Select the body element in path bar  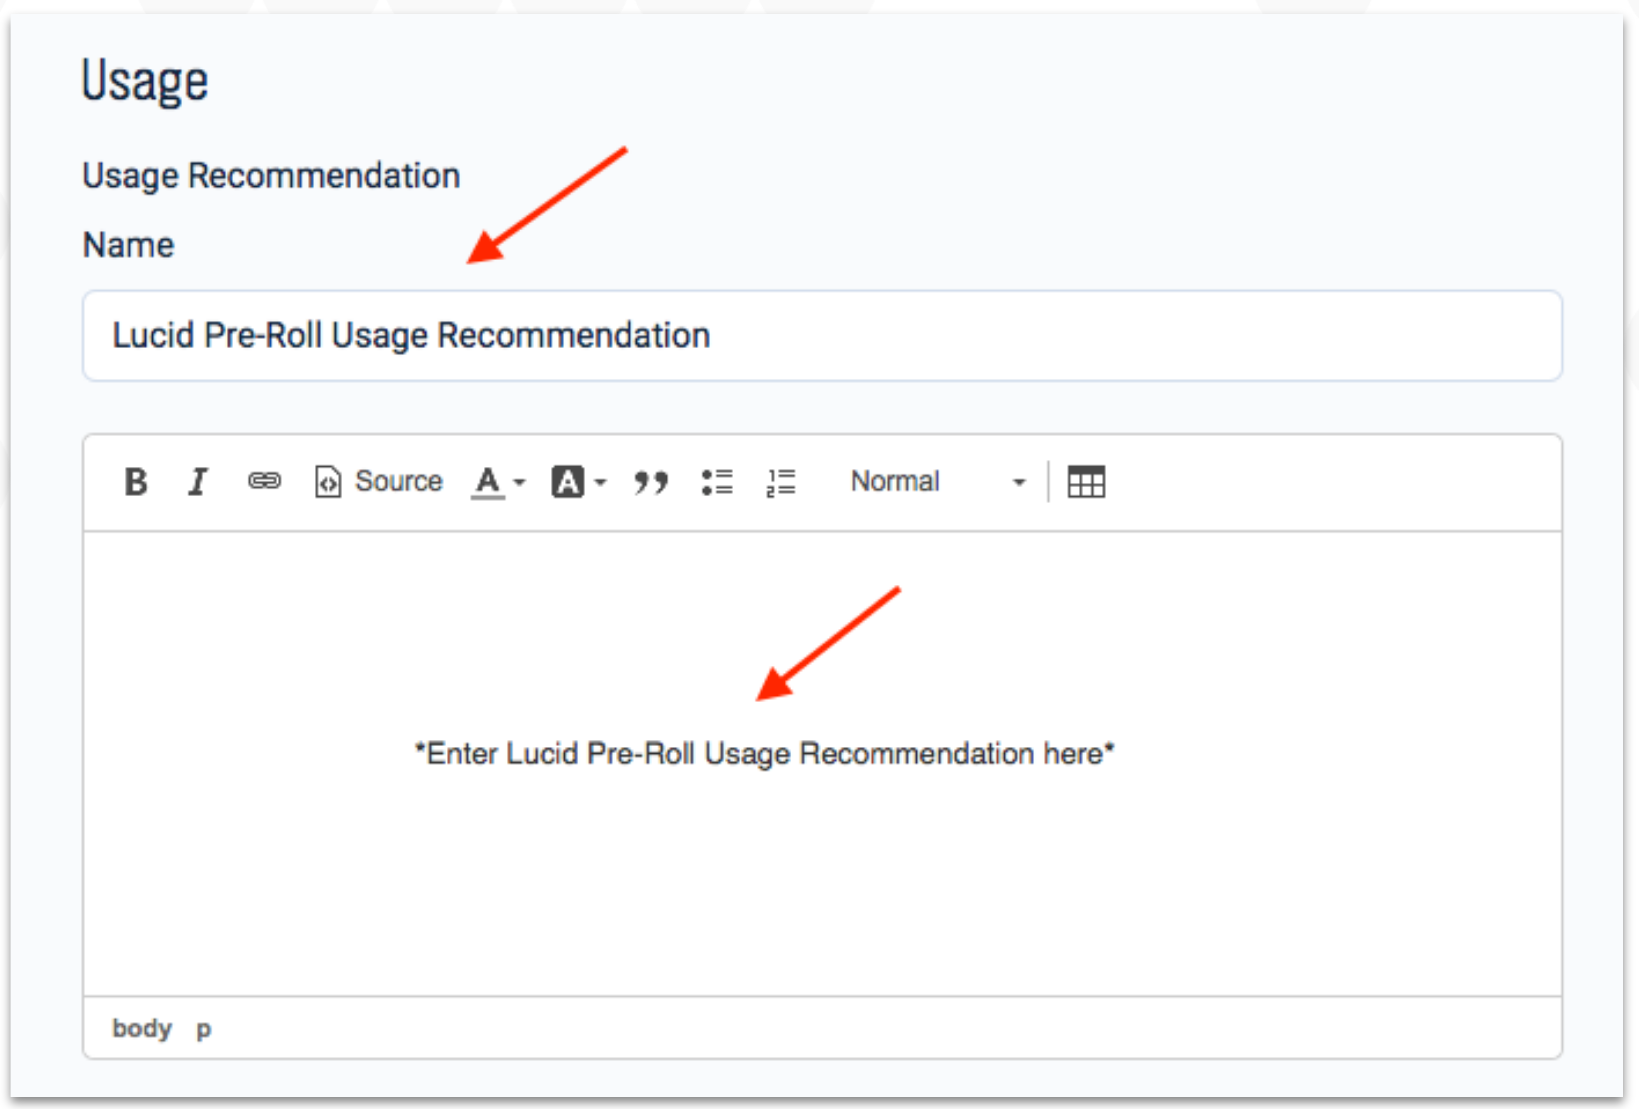(x=142, y=1029)
